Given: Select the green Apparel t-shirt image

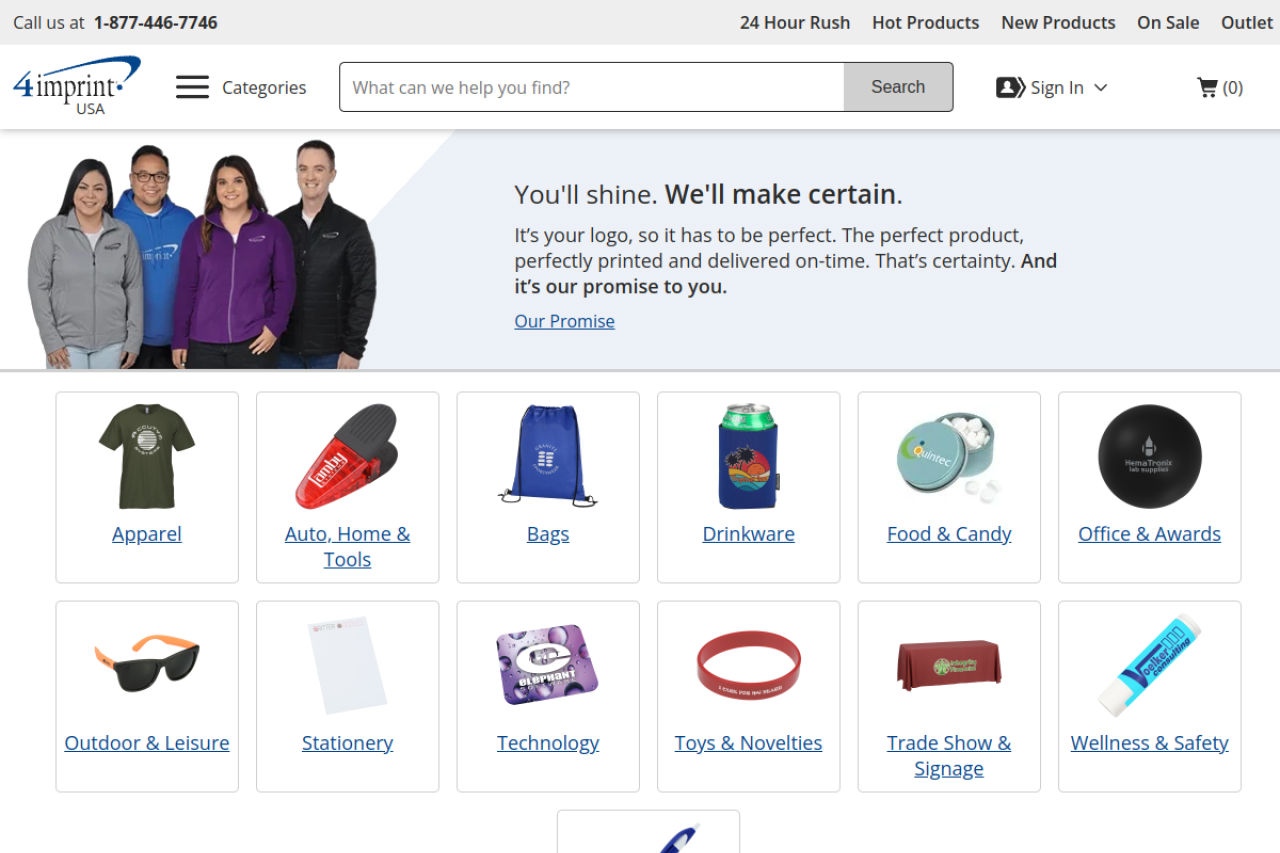Looking at the screenshot, I should pos(147,456).
